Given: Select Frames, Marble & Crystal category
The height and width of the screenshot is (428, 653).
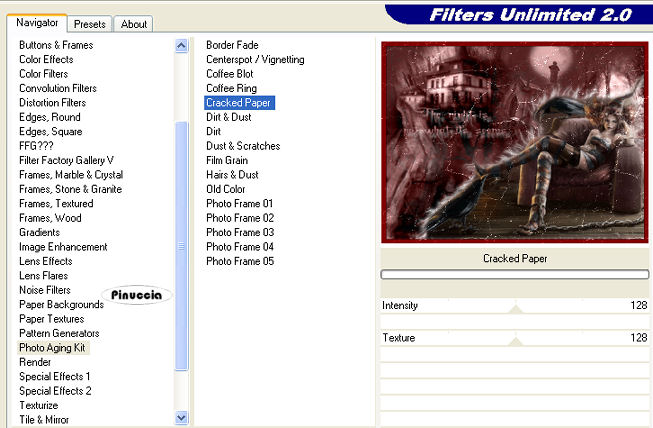Looking at the screenshot, I should pyautogui.click(x=71, y=175).
